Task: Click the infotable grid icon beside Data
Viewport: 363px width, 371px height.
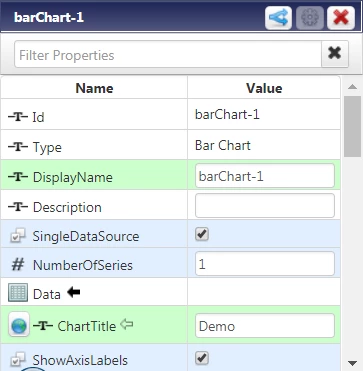Action: (18, 293)
